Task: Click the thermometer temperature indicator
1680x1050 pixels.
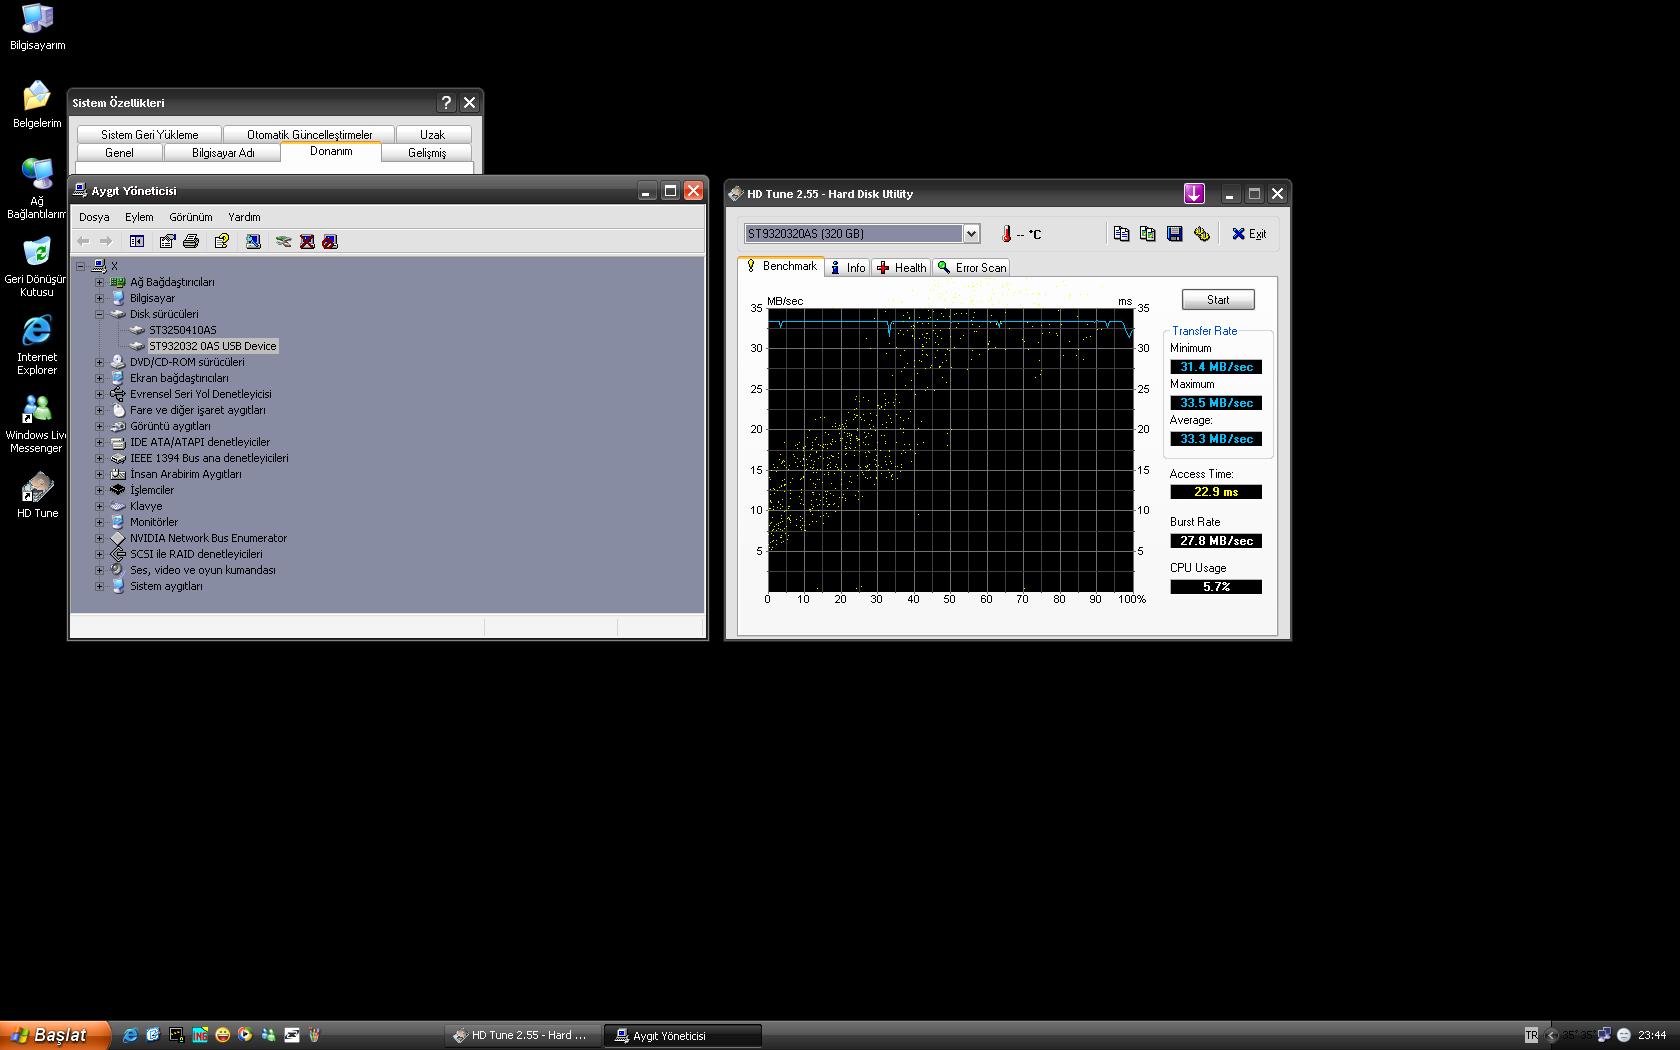Action: coord(1007,234)
